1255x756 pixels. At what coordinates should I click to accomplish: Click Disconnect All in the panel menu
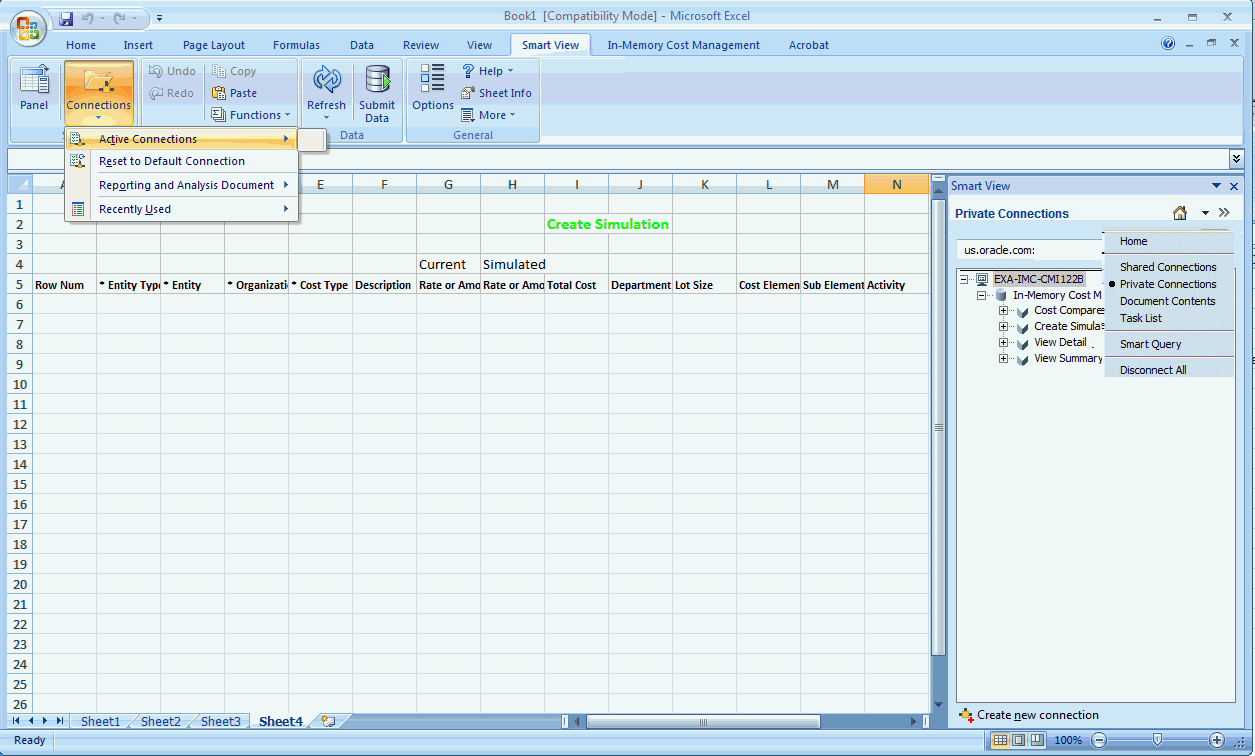pos(1153,370)
